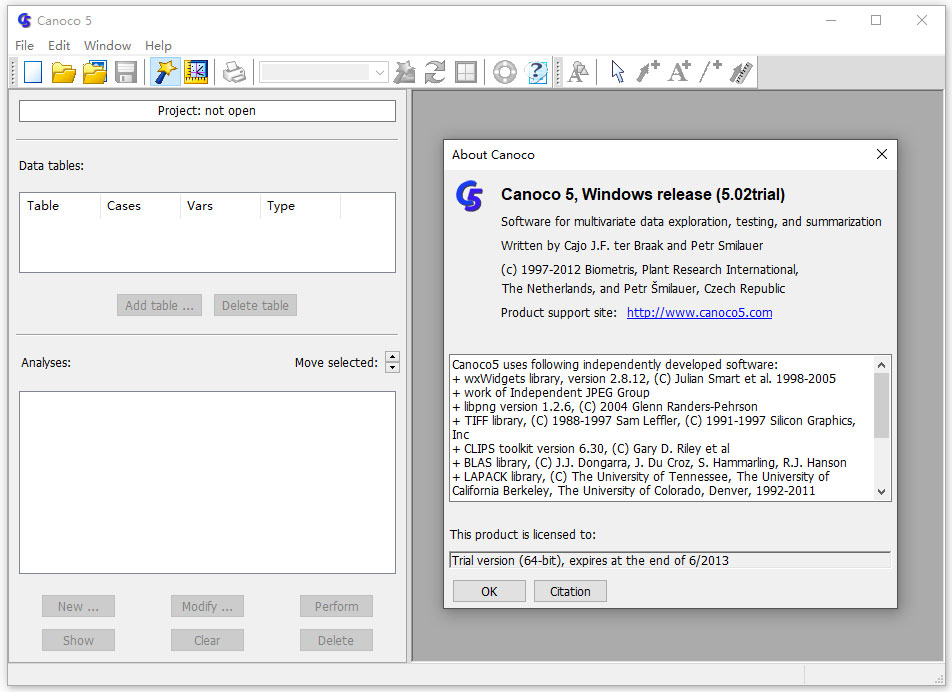Open the Window menu
952x692 pixels.
pyautogui.click(x=107, y=46)
